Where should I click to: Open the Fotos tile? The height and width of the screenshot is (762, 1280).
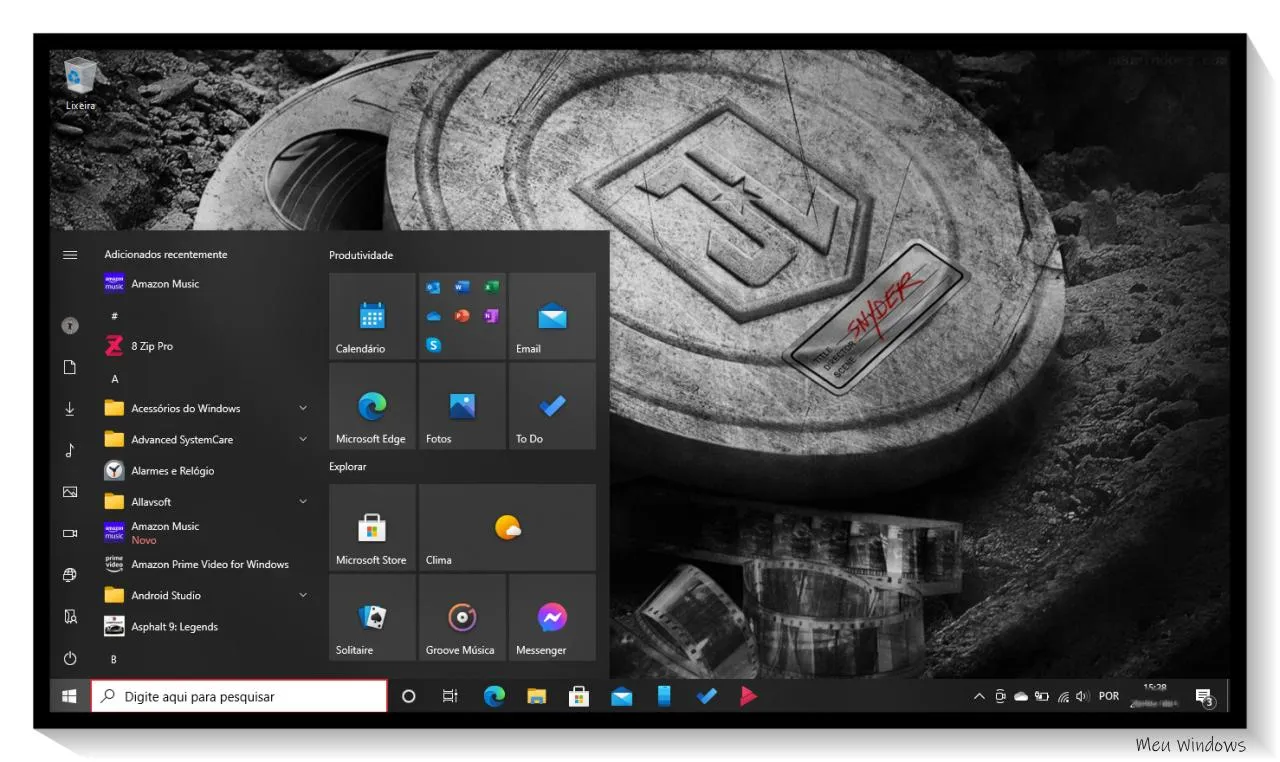462,407
